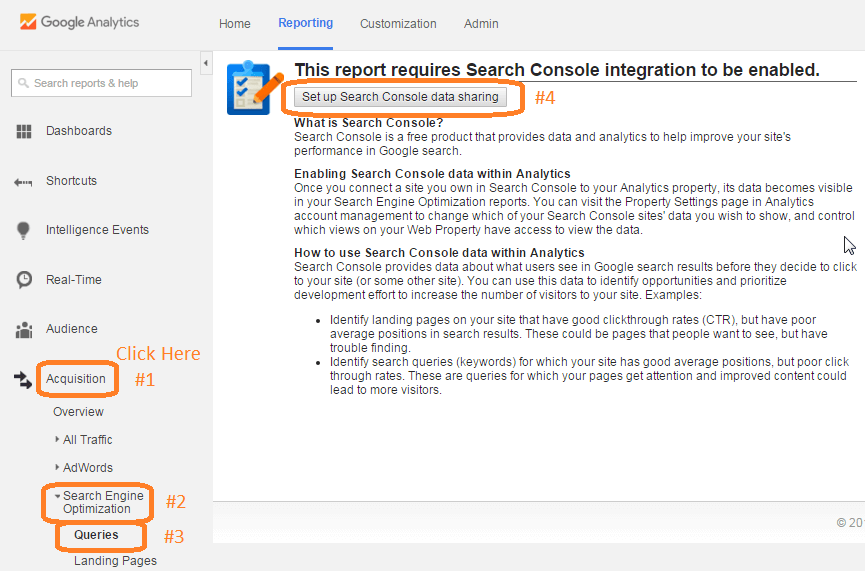Open Dashboards section
Screen dimensions: 865x574
(79, 131)
